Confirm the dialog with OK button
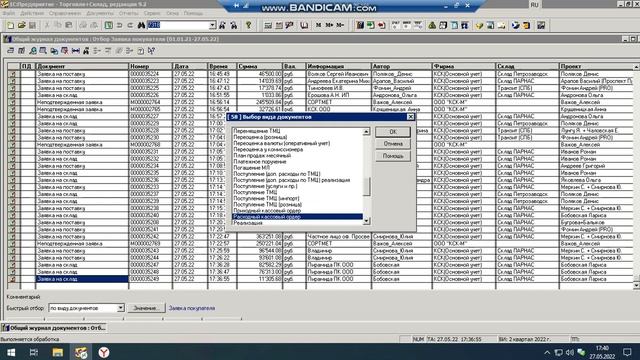 [x=393, y=132]
